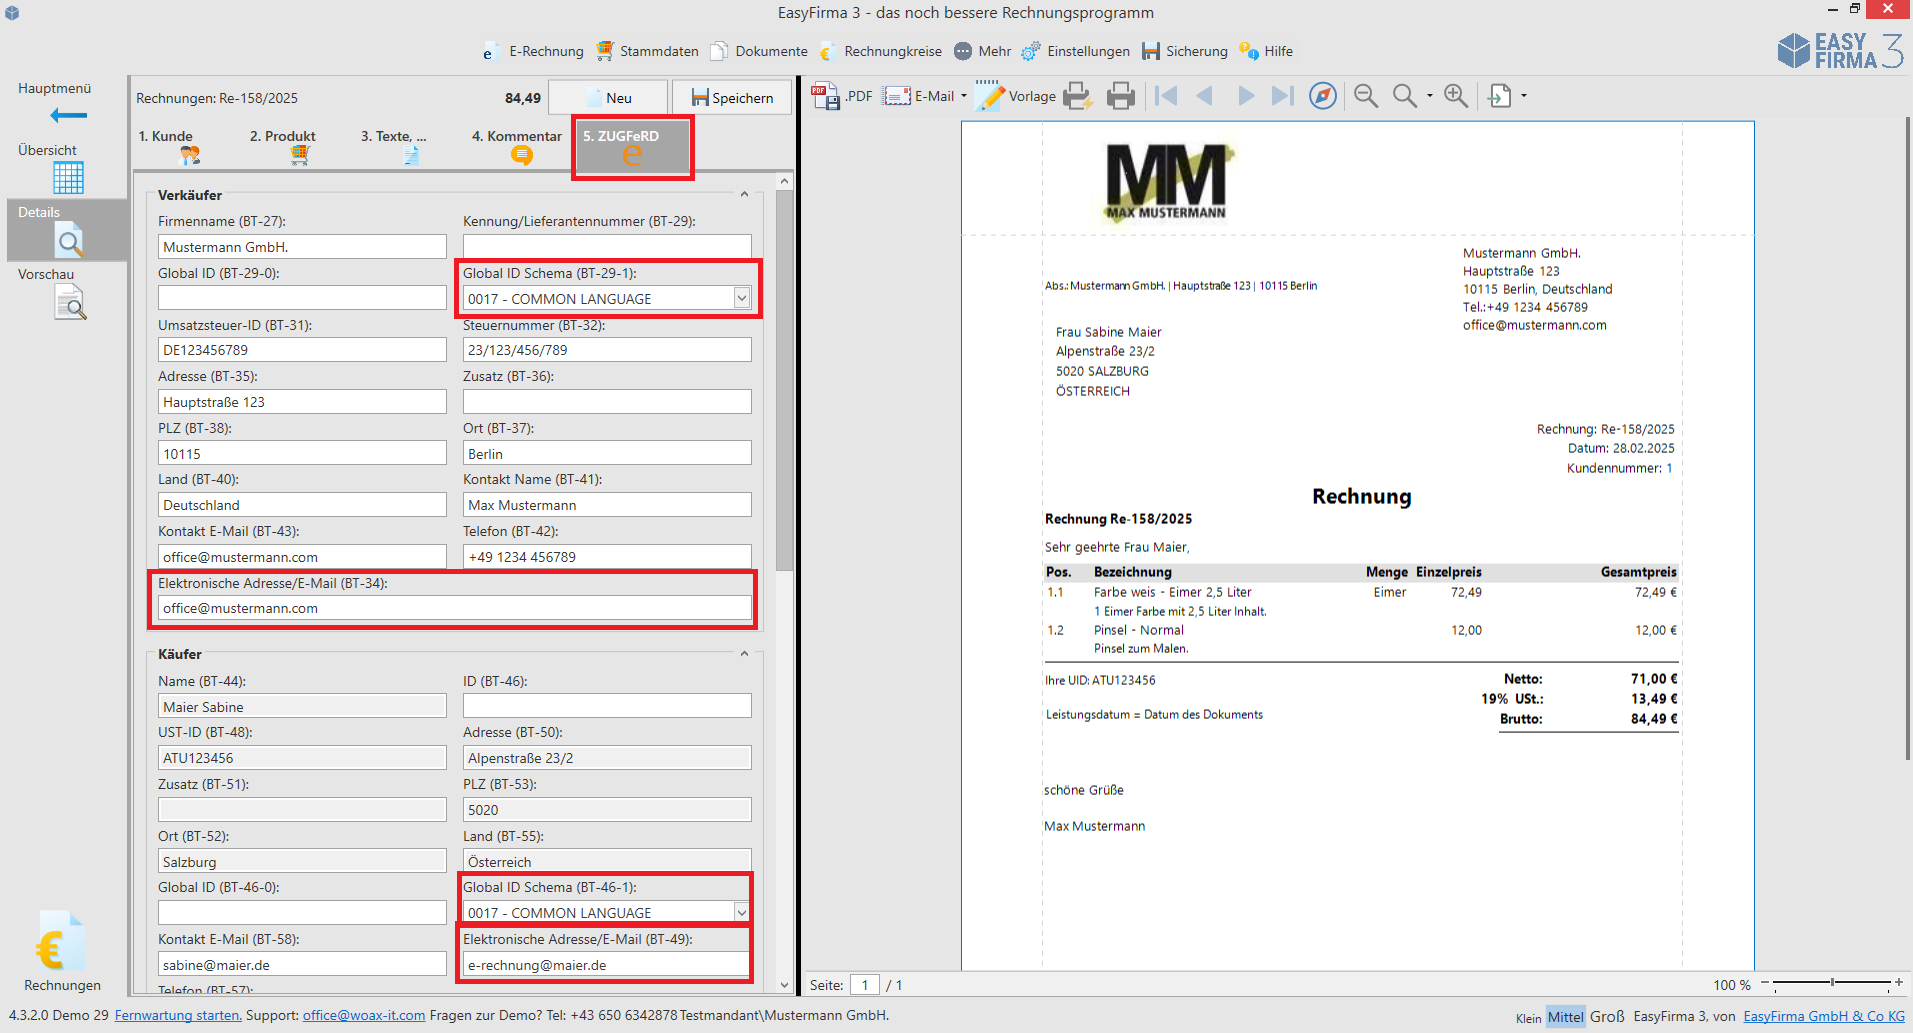Click the Umsatzsteuer-ID field DE123456789
The width and height of the screenshot is (1913, 1033).
(302, 350)
